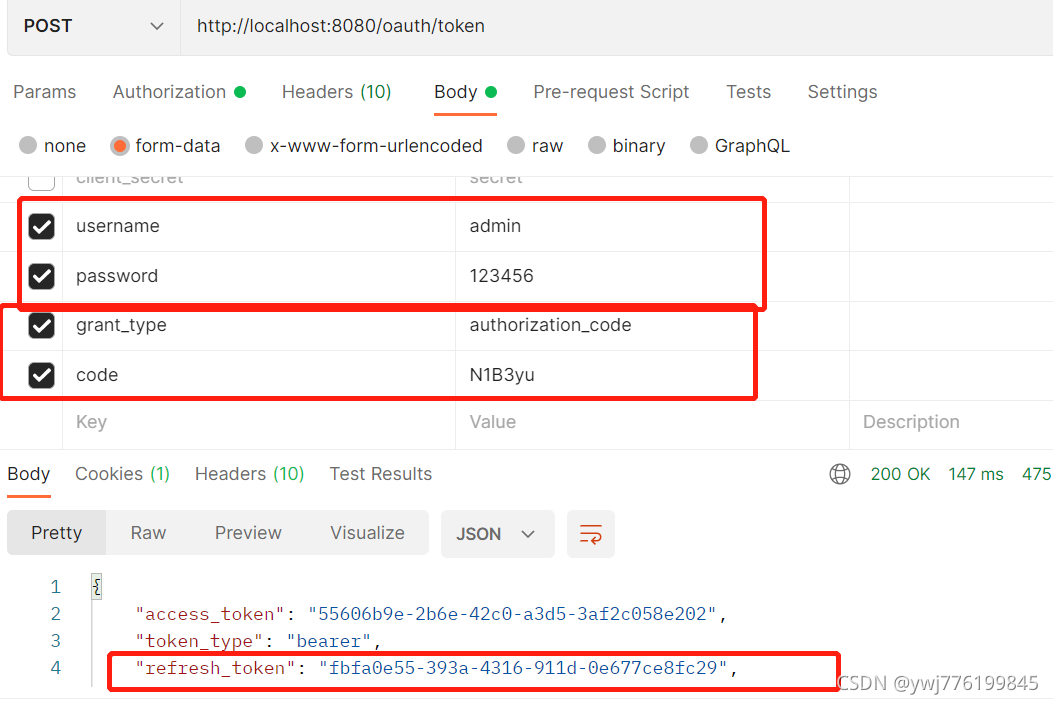Go to the Tests tab
This screenshot has width=1053, height=704.
click(x=748, y=92)
